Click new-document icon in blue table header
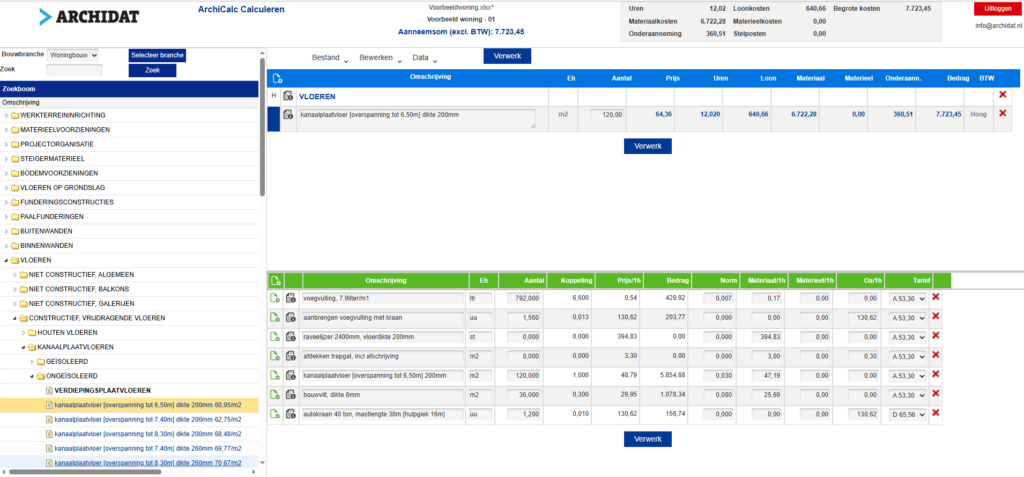The height and width of the screenshot is (477, 1024). click(x=277, y=78)
